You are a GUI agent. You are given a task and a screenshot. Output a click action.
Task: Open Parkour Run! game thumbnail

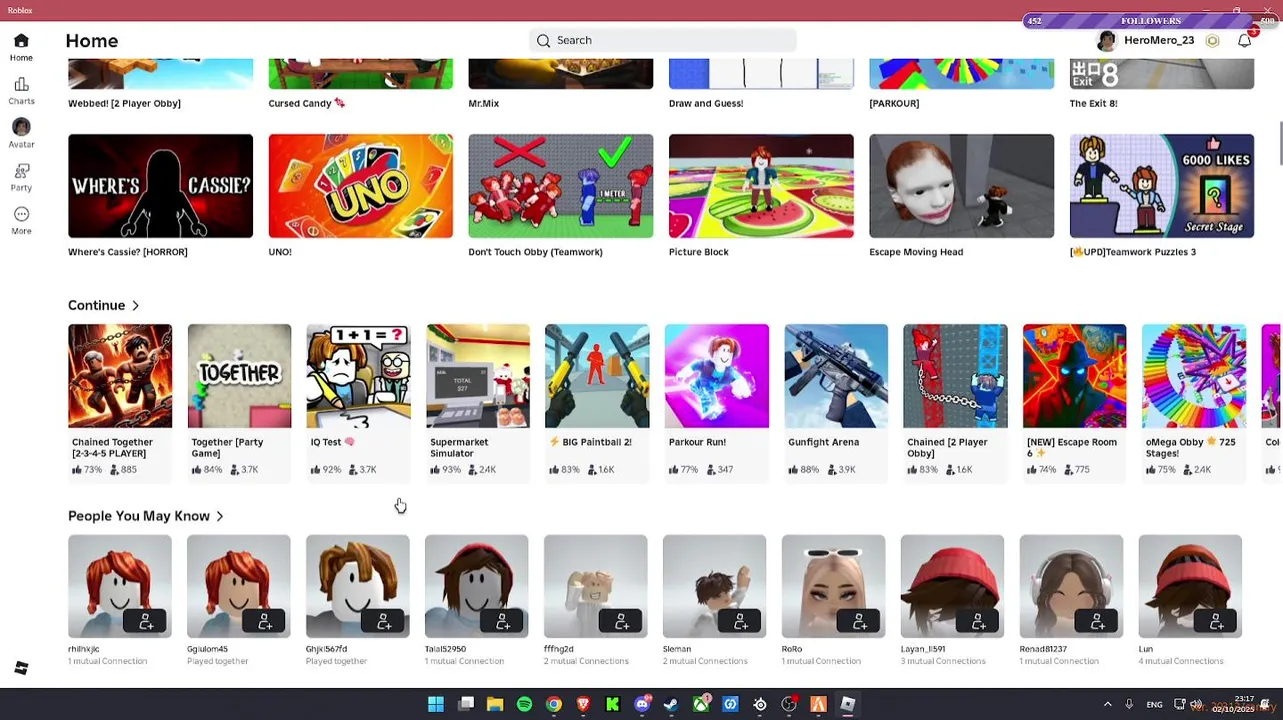[x=717, y=376]
